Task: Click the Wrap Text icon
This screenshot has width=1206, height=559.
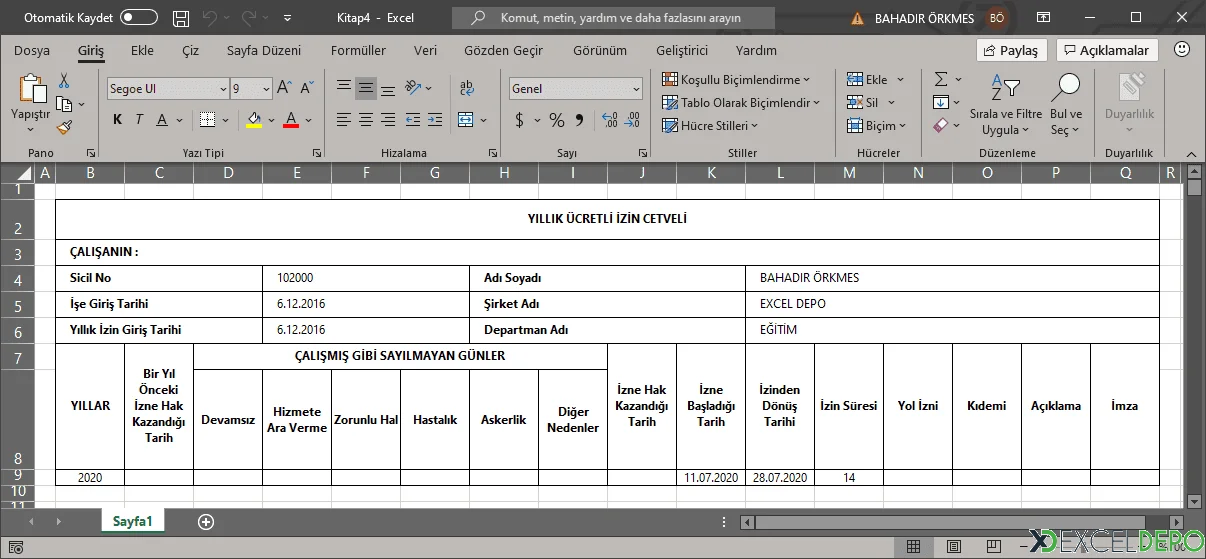Action: pyautogui.click(x=466, y=88)
